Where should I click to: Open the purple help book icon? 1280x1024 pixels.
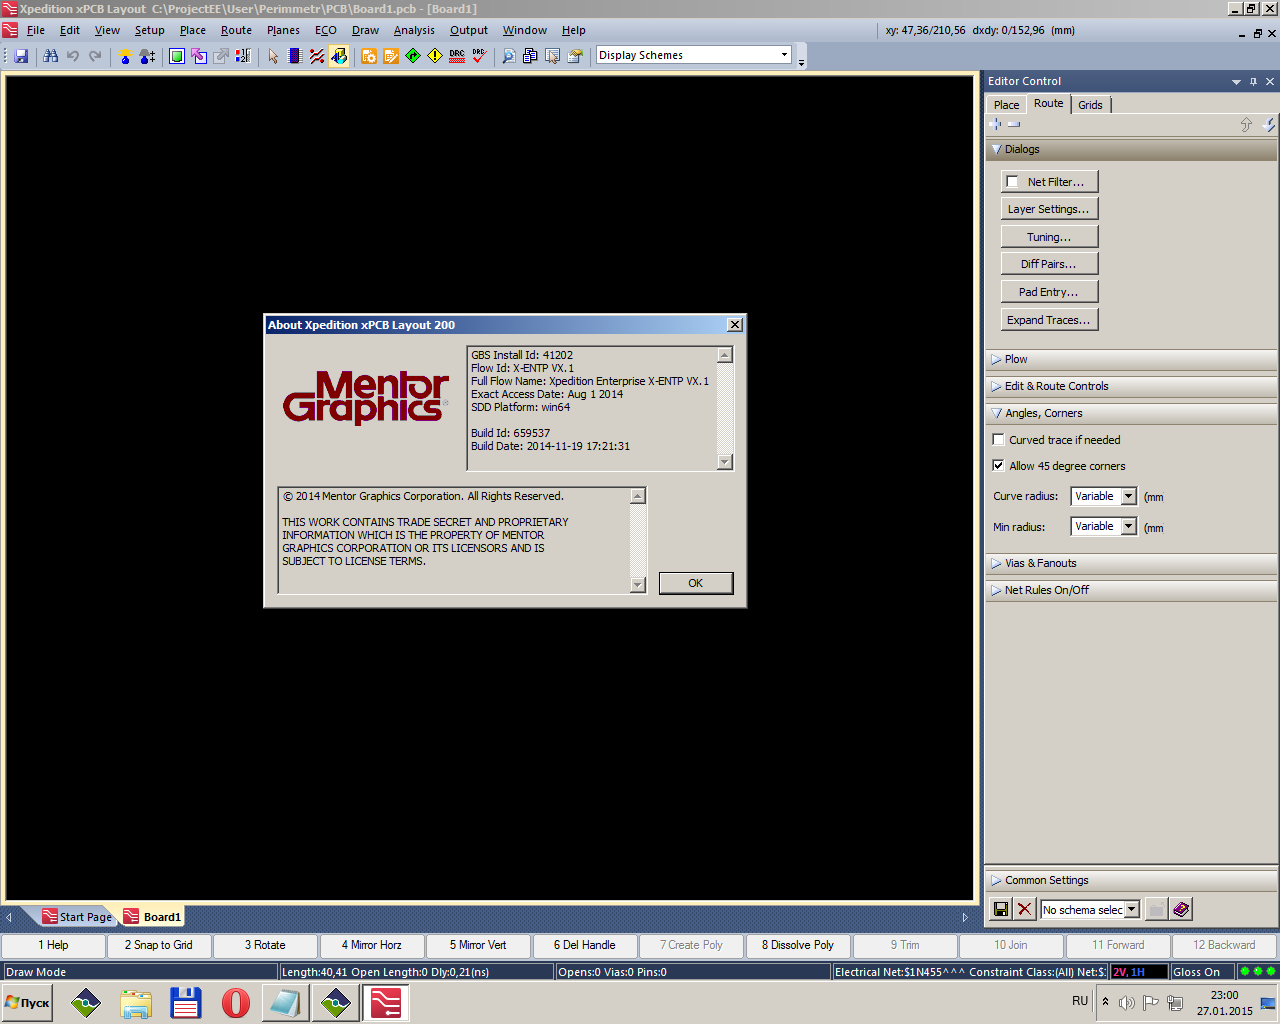[x=1181, y=909]
